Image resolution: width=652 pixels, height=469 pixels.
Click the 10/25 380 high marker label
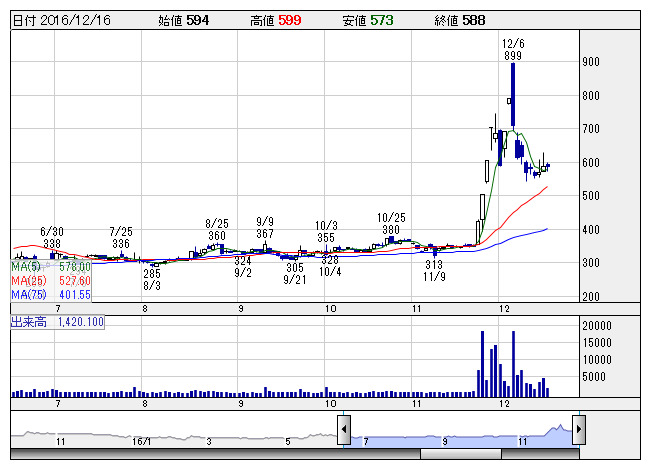point(391,223)
